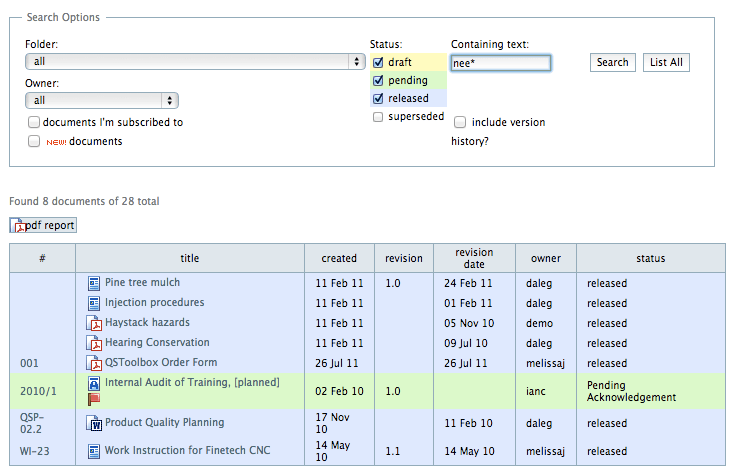Click the PDF icon on the pdf report button
Image resolution: width=736 pixels, height=473 pixels.
click(x=18, y=225)
